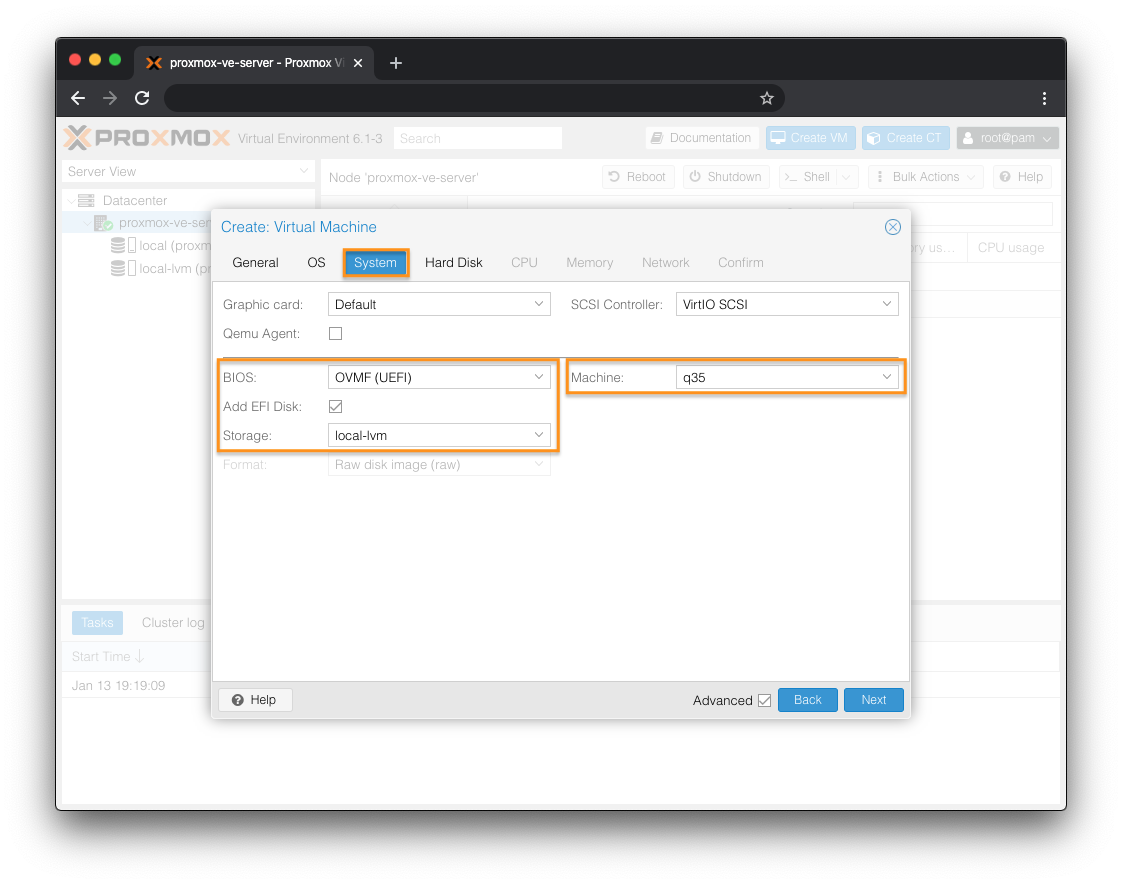Click the dialog Help question-mark icon
Image resolution: width=1122 pixels, height=884 pixels.
point(238,700)
